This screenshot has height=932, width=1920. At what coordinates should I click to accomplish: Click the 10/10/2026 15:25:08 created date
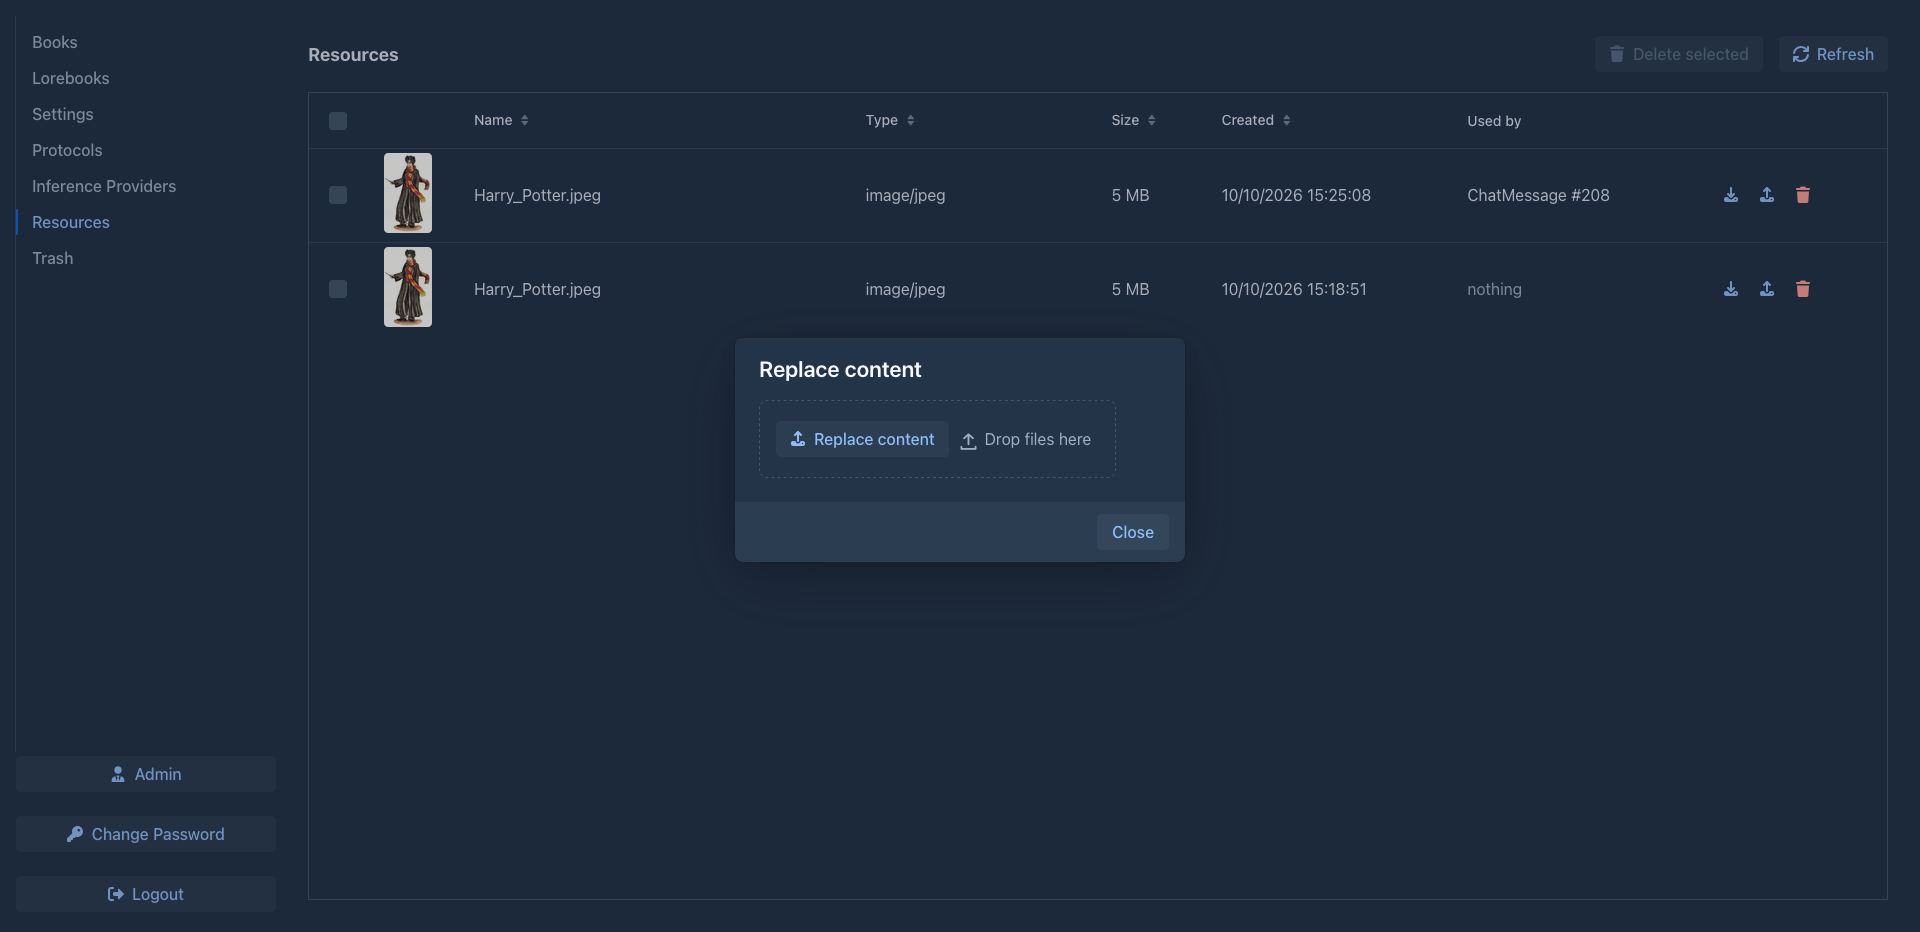pos(1296,195)
